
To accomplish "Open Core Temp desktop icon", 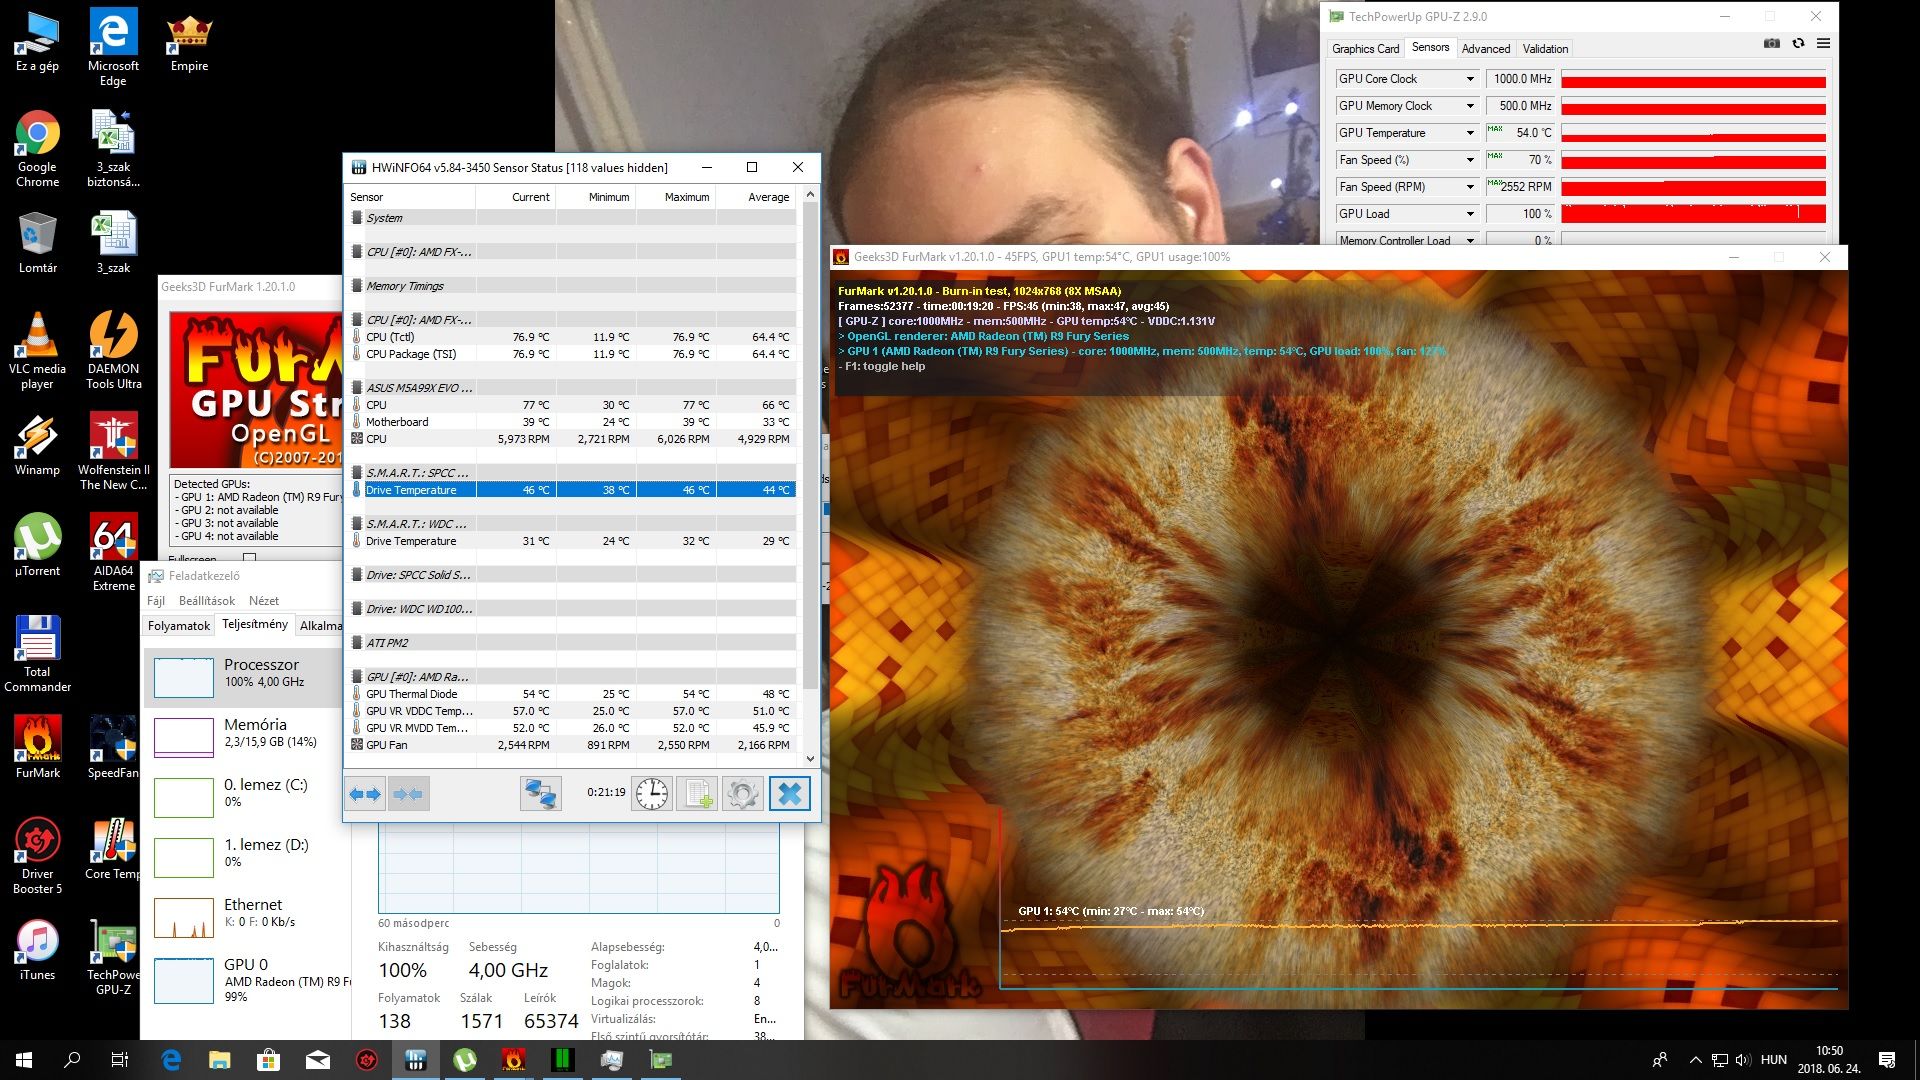I will [114, 849].
